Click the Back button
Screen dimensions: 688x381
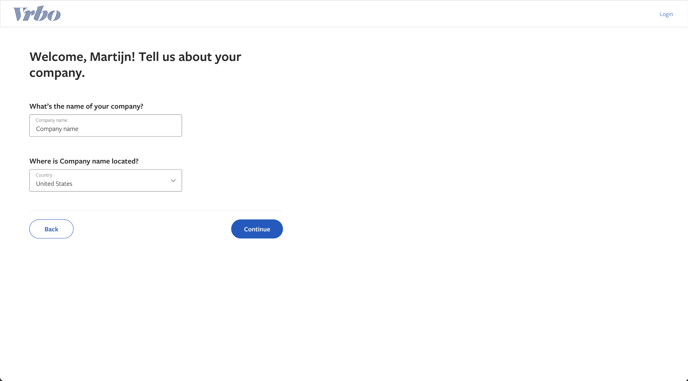tap(51, 229)
